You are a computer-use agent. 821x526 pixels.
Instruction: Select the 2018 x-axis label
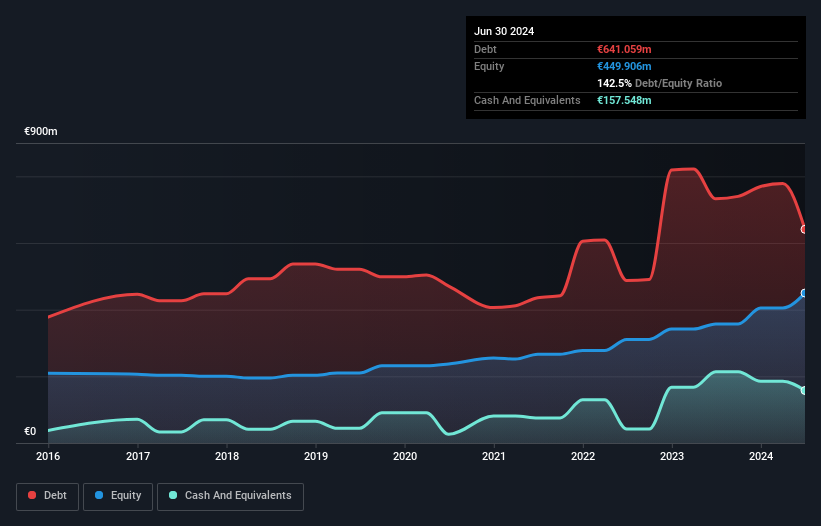click(x=227, y=456)
